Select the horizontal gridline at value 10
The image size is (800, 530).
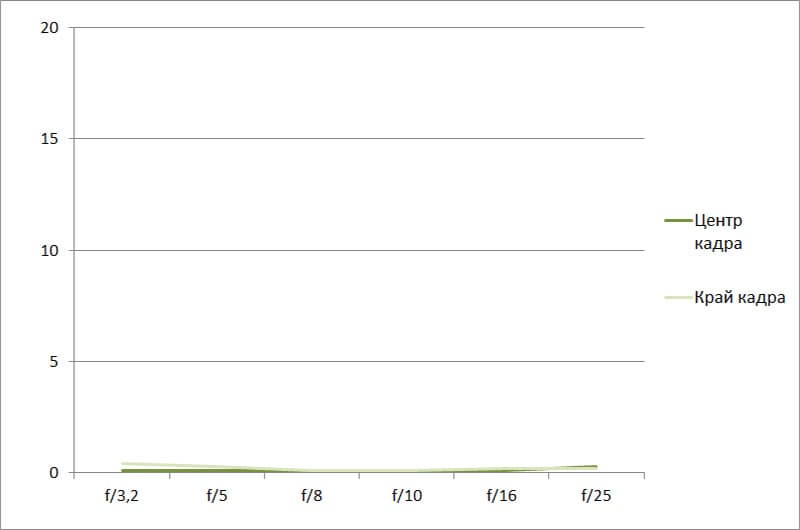click(360, 250)
